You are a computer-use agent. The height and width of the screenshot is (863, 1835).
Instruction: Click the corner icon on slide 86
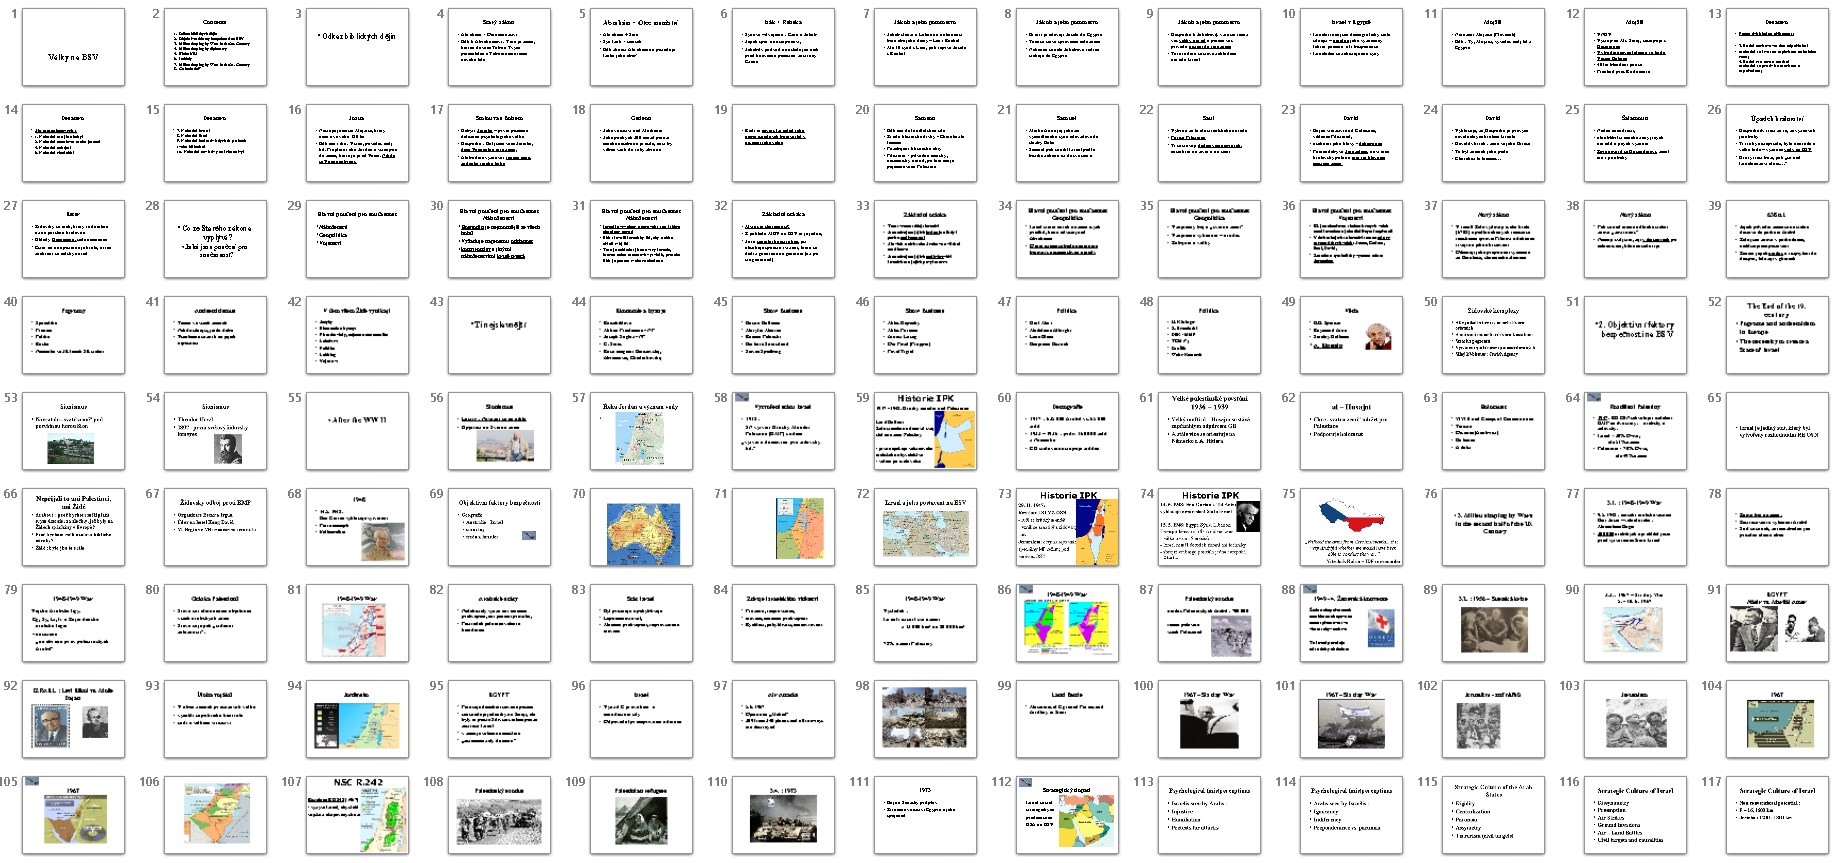coord(1025,589)
